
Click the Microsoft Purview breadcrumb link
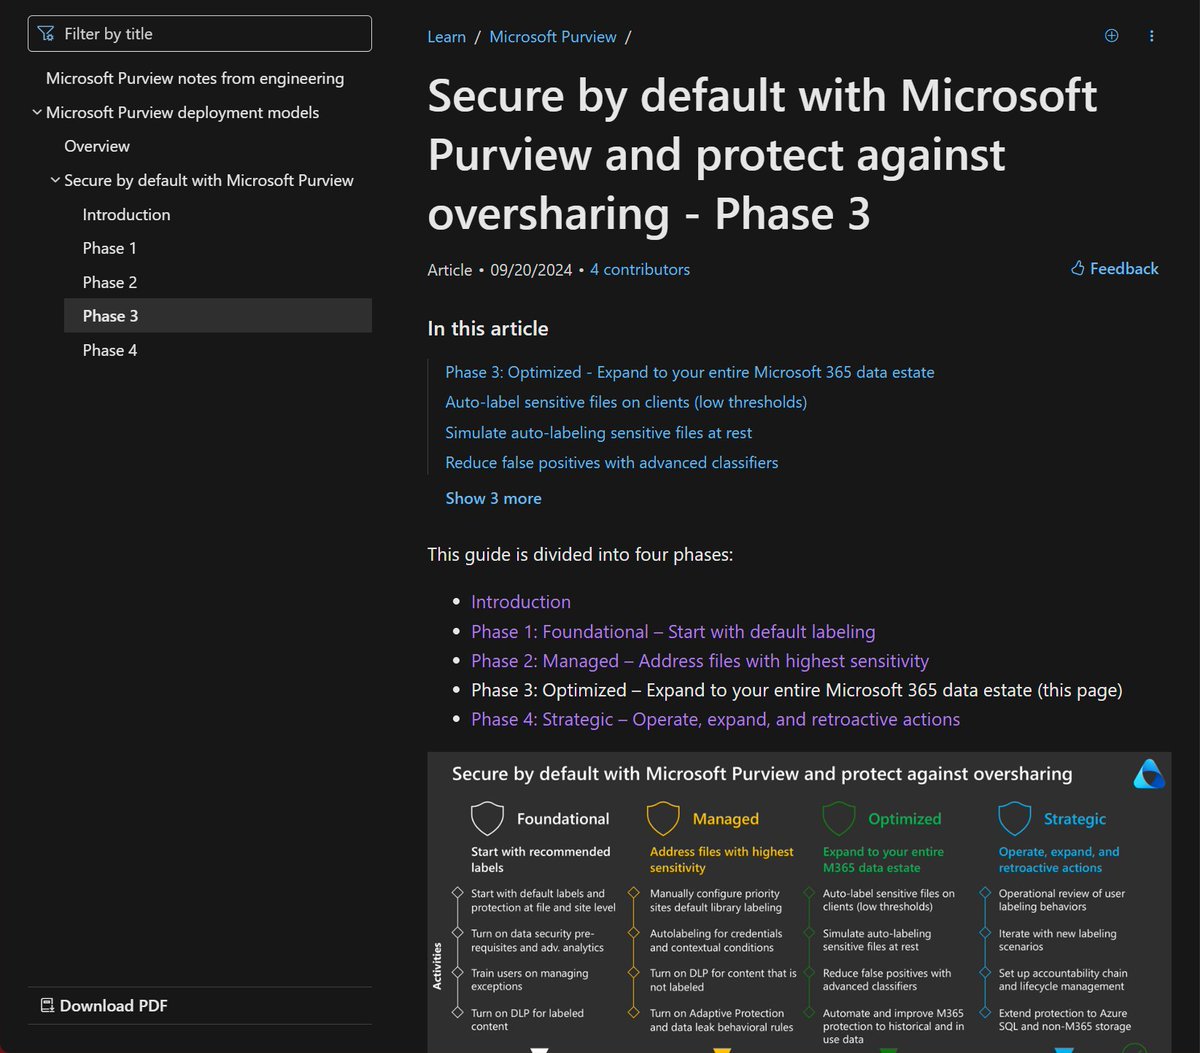click(x=553, y=36)
